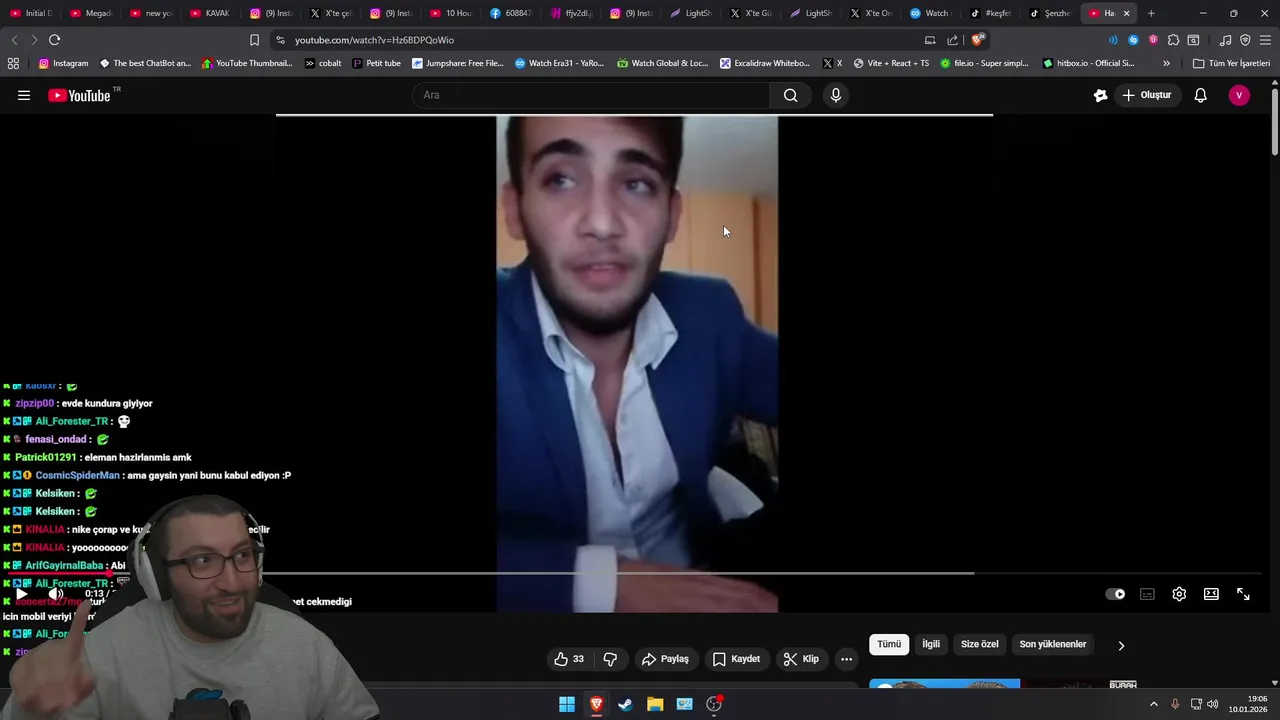Go back in browser history

point(14,40)
